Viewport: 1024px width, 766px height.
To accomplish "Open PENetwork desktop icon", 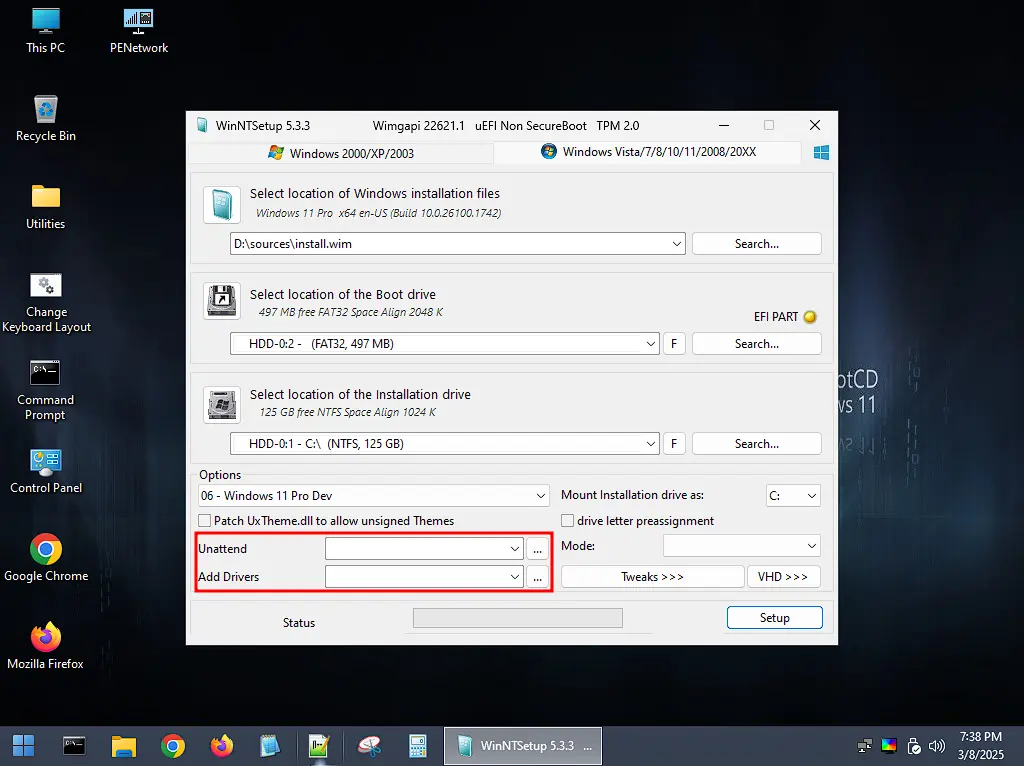I will (139, 30).
